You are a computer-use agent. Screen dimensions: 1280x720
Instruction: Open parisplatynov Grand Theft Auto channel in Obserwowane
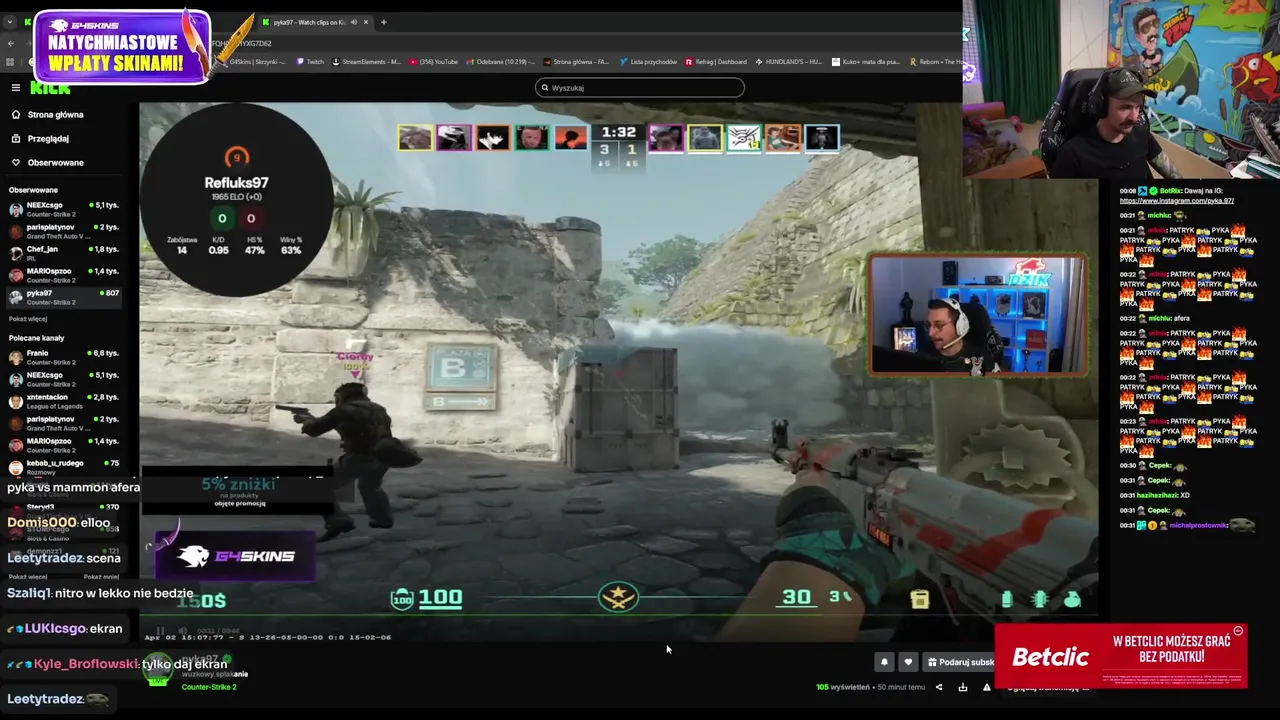pyautogui.click(x=65, y=231)
